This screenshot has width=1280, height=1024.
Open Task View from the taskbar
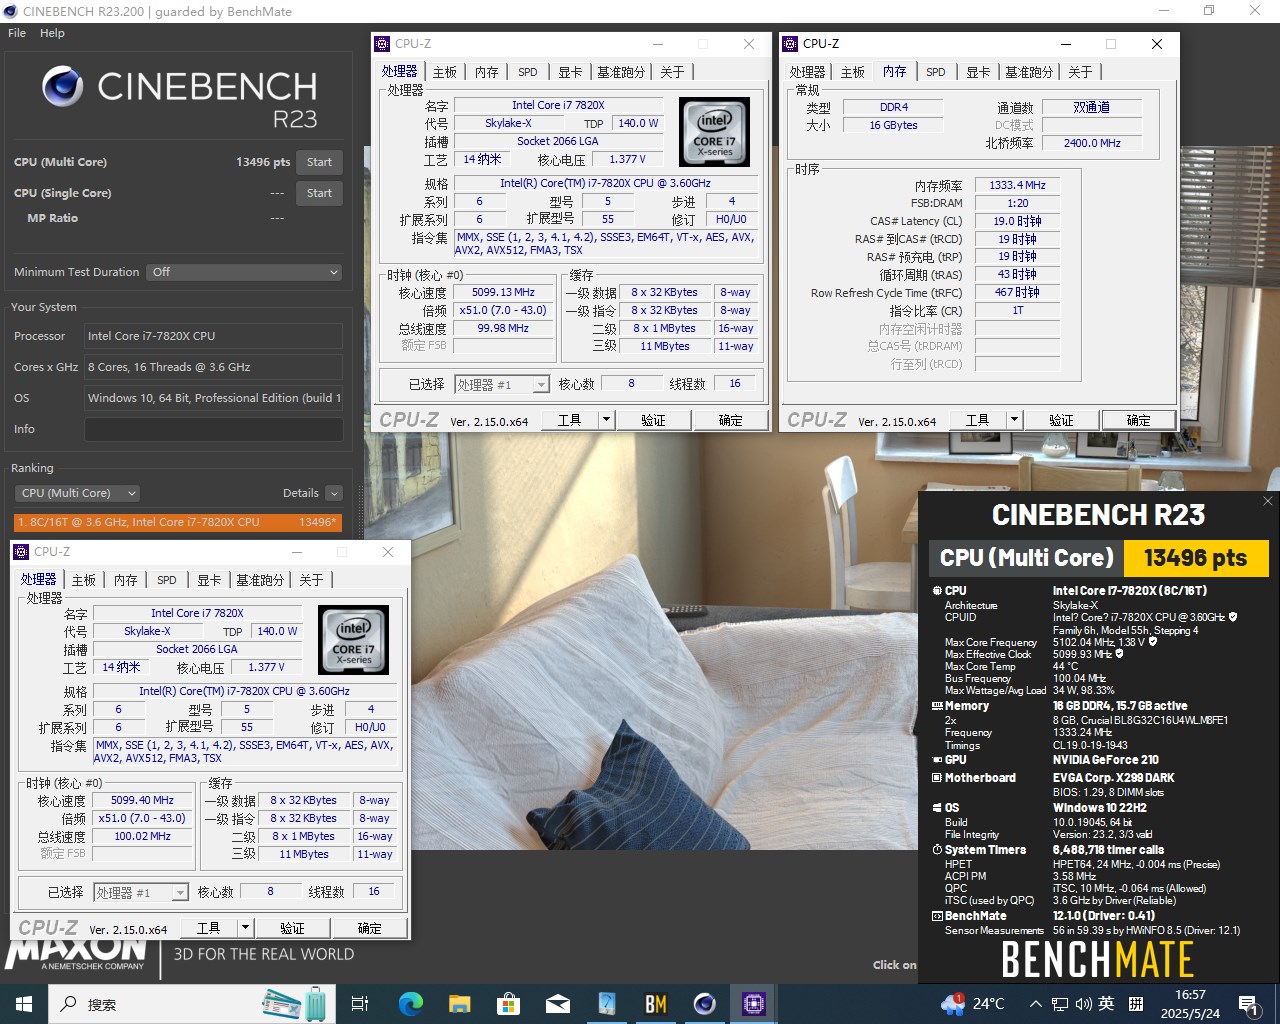point(360,1004)
